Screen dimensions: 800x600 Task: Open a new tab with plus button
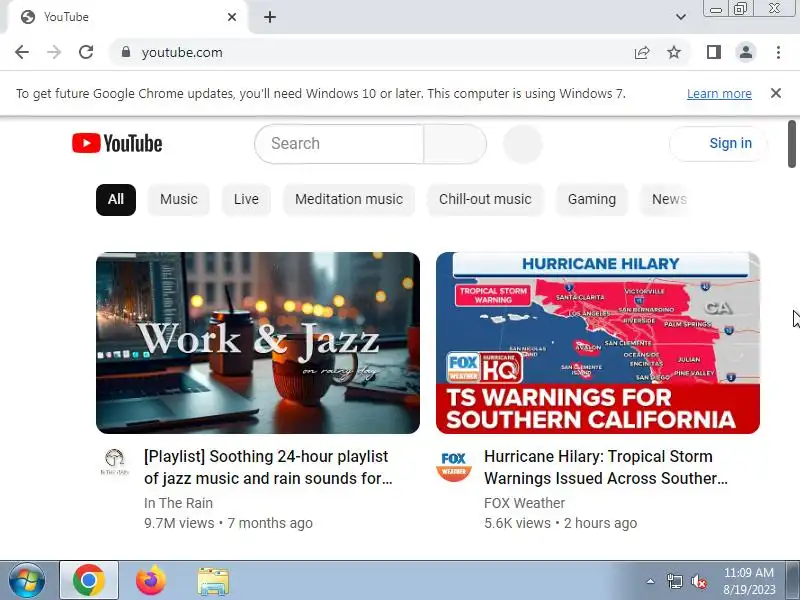pyautogui.click(x=270, y=17)
